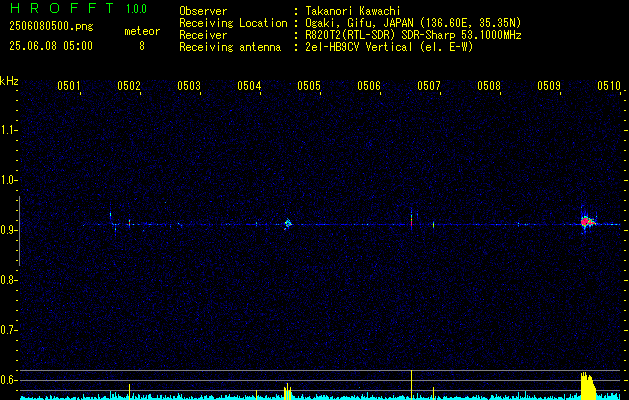Click the Receiving Location label
Viewport: 629px width, 400px height.
pos(233,23)
